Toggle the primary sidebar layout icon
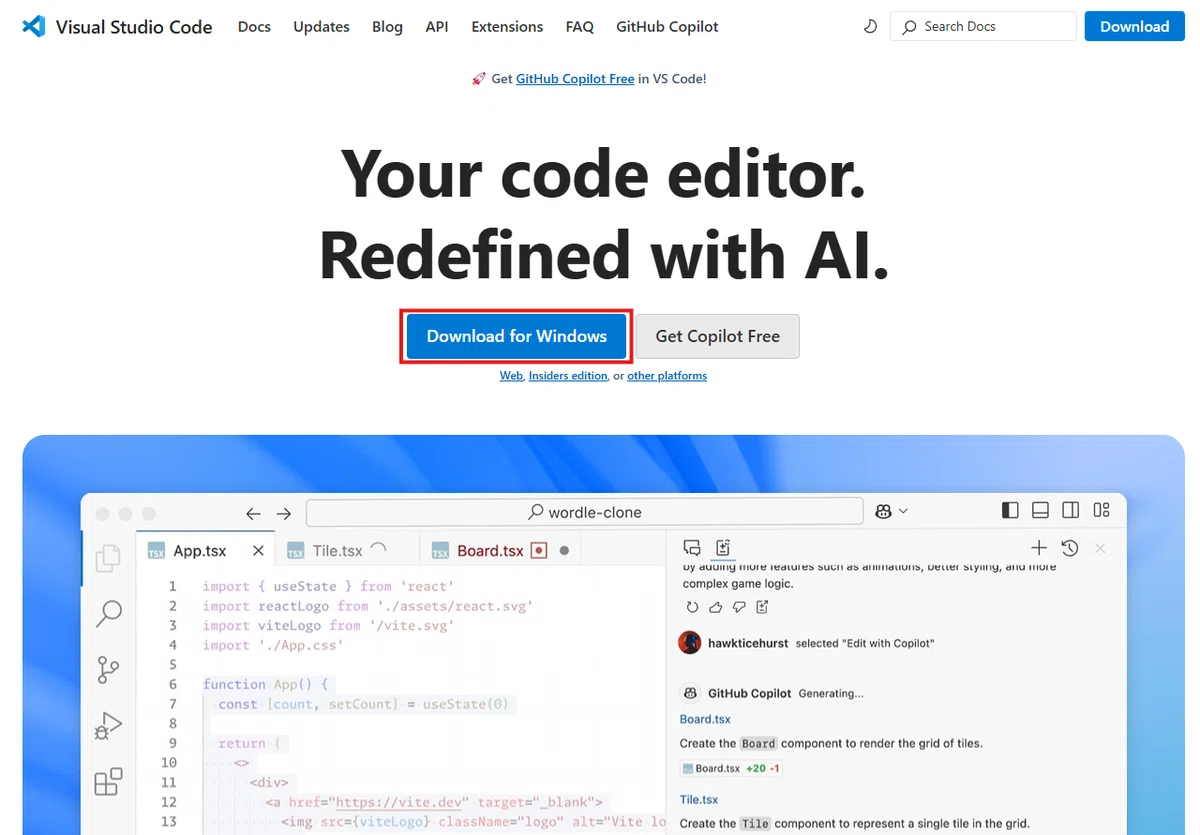 (1010, 510)
